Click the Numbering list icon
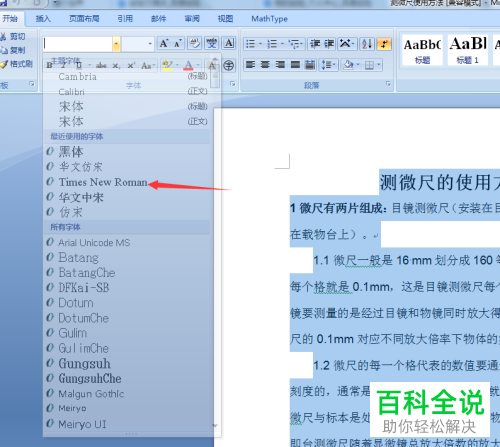 pos(272,44)
